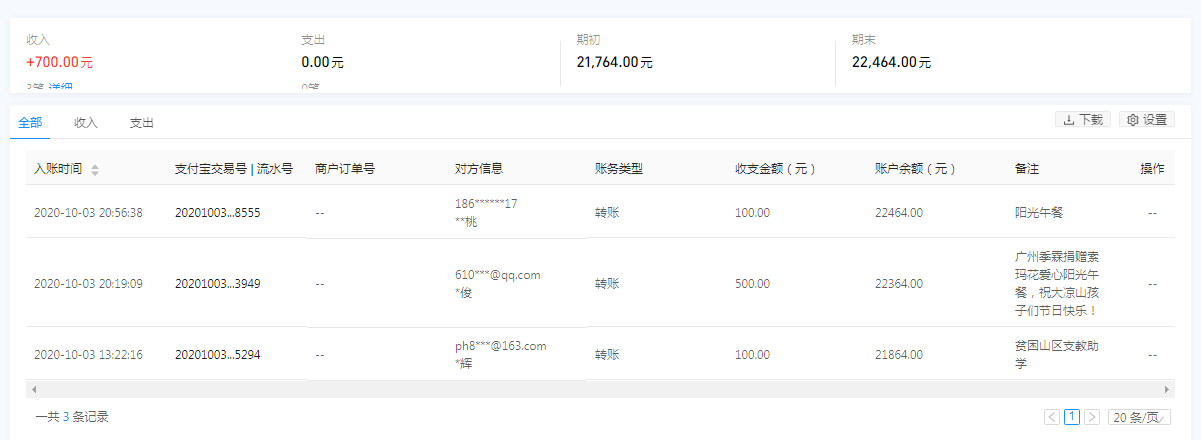Sort by 入账时间 using the sort arrows
Image resolution: width=1201 pixels, height=440 pixels.
coord(95,170)
